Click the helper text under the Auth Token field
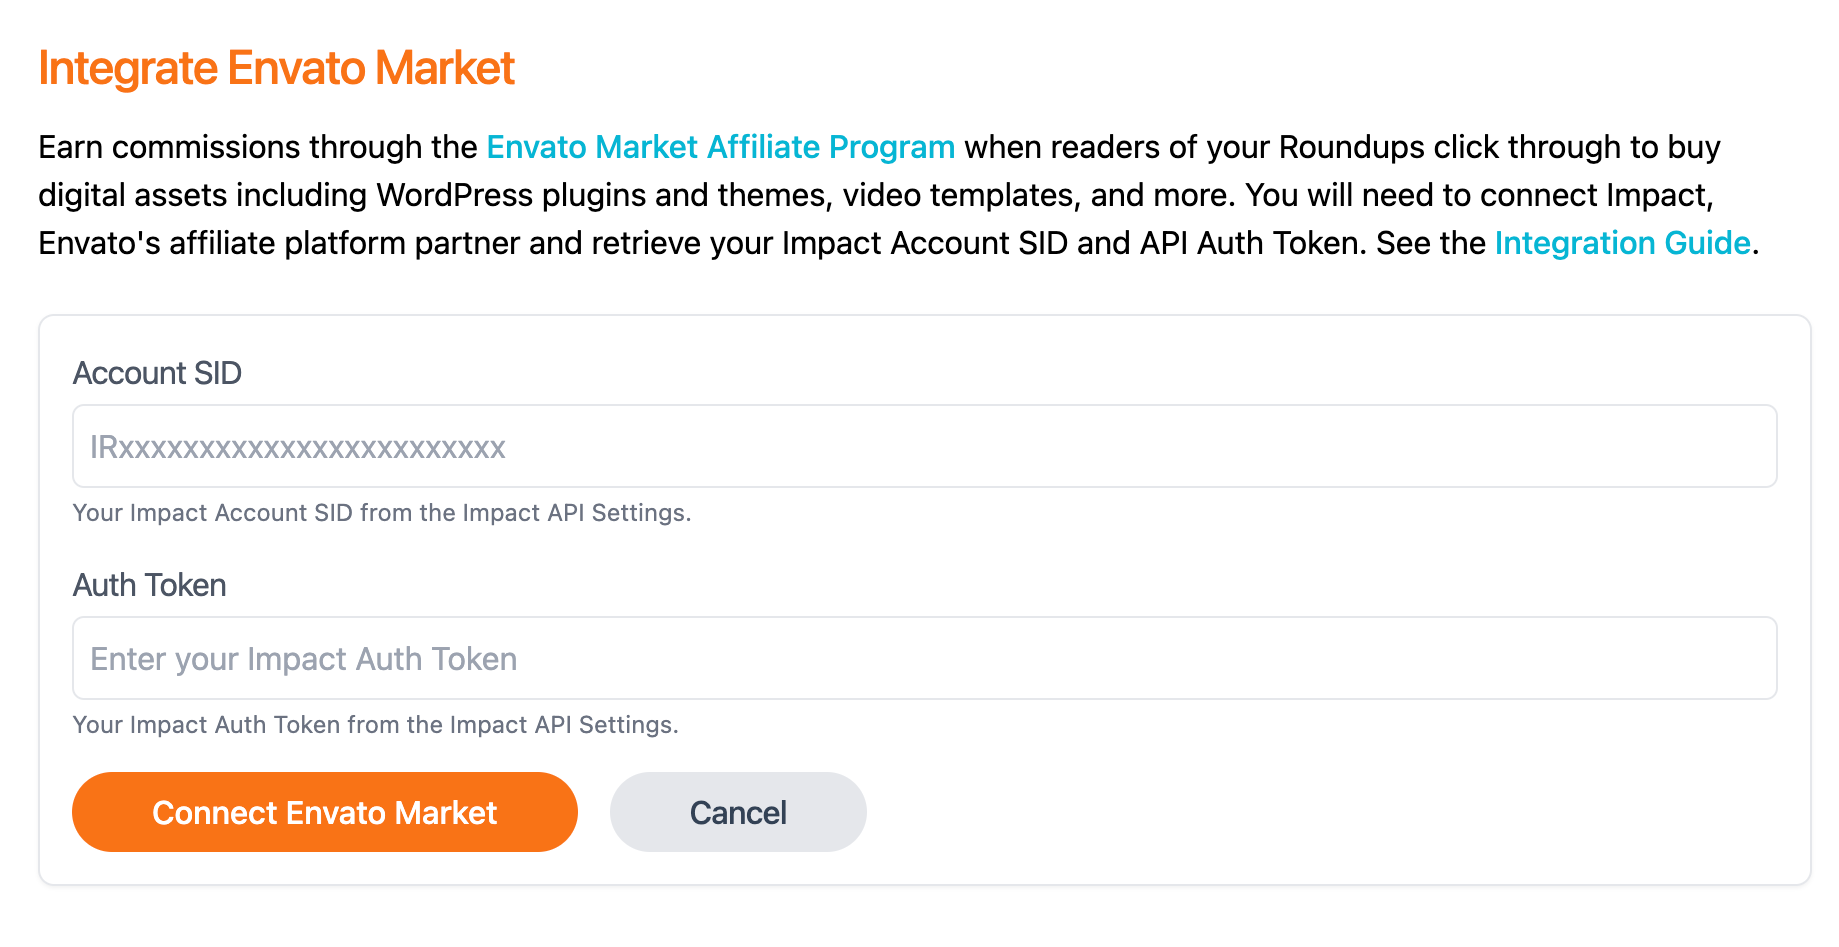 (375, 725)
